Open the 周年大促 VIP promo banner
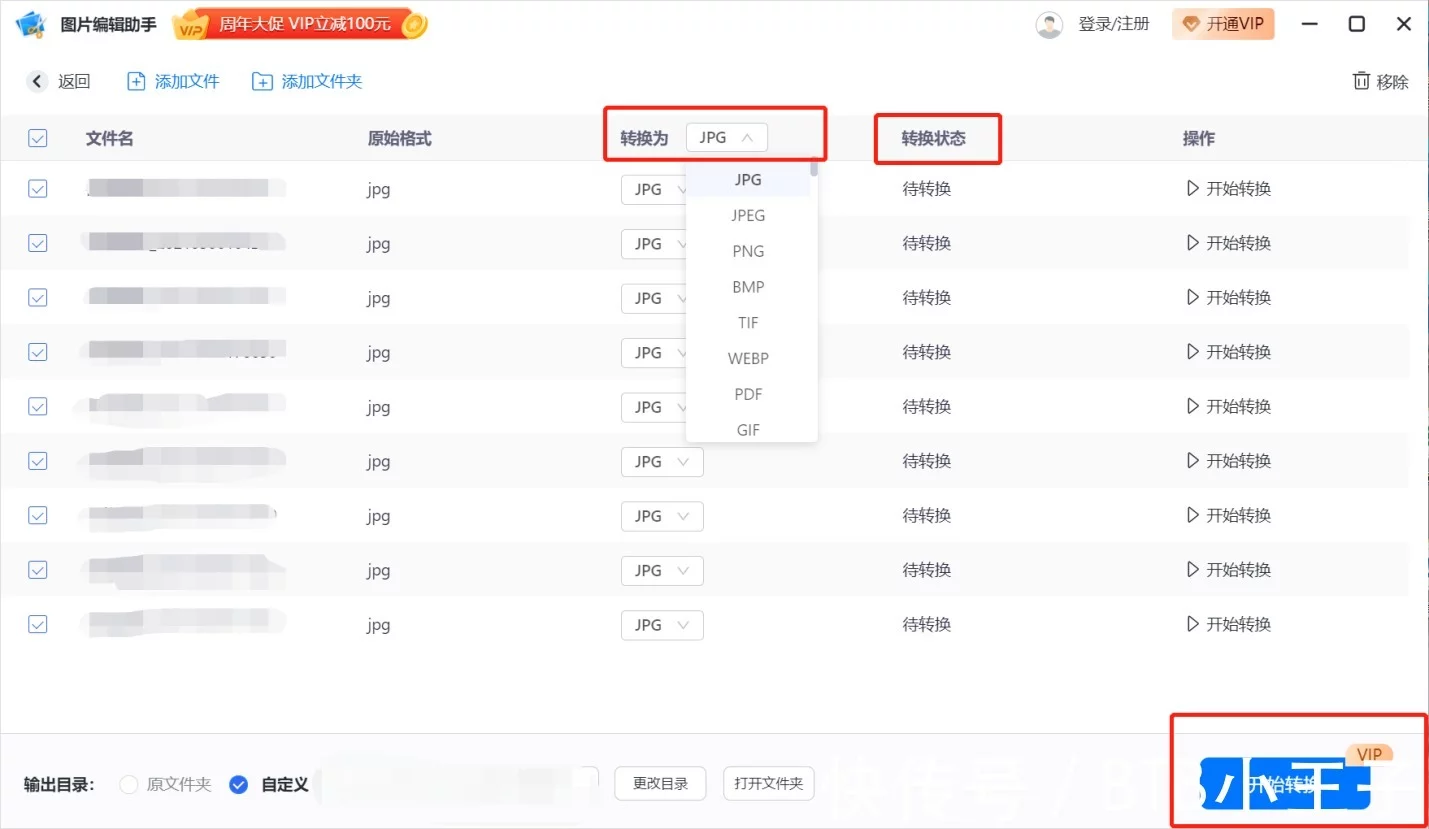Viewport: 1429px width, 829px height. (300, 25)
